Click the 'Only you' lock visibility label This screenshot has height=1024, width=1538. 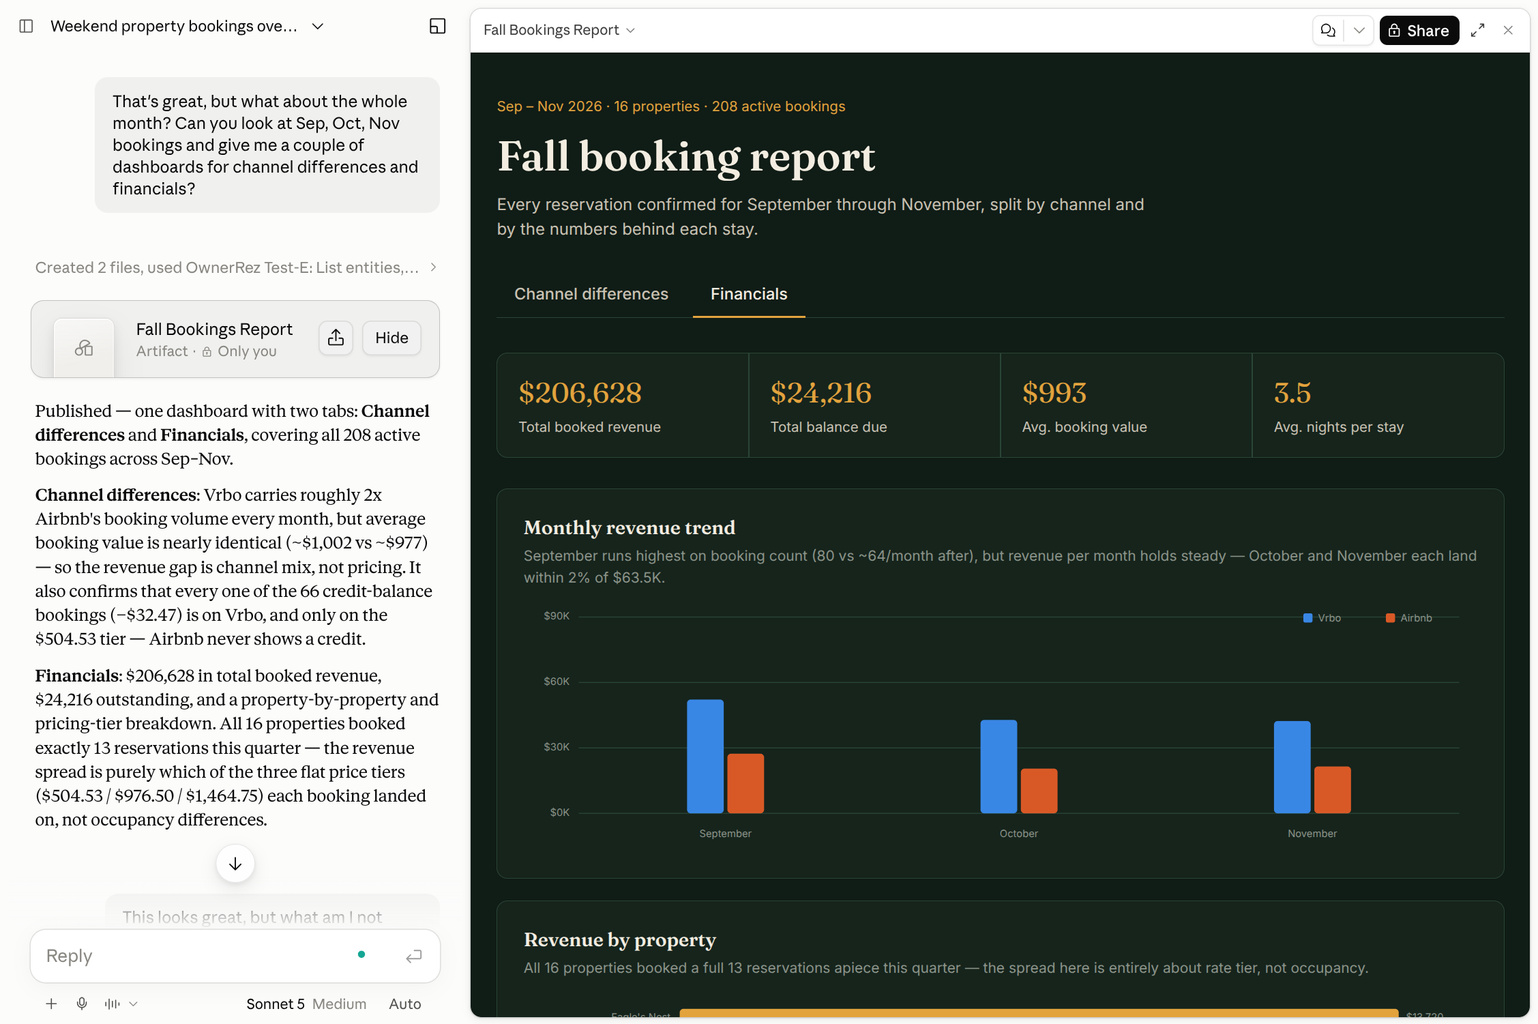point(239,351)
